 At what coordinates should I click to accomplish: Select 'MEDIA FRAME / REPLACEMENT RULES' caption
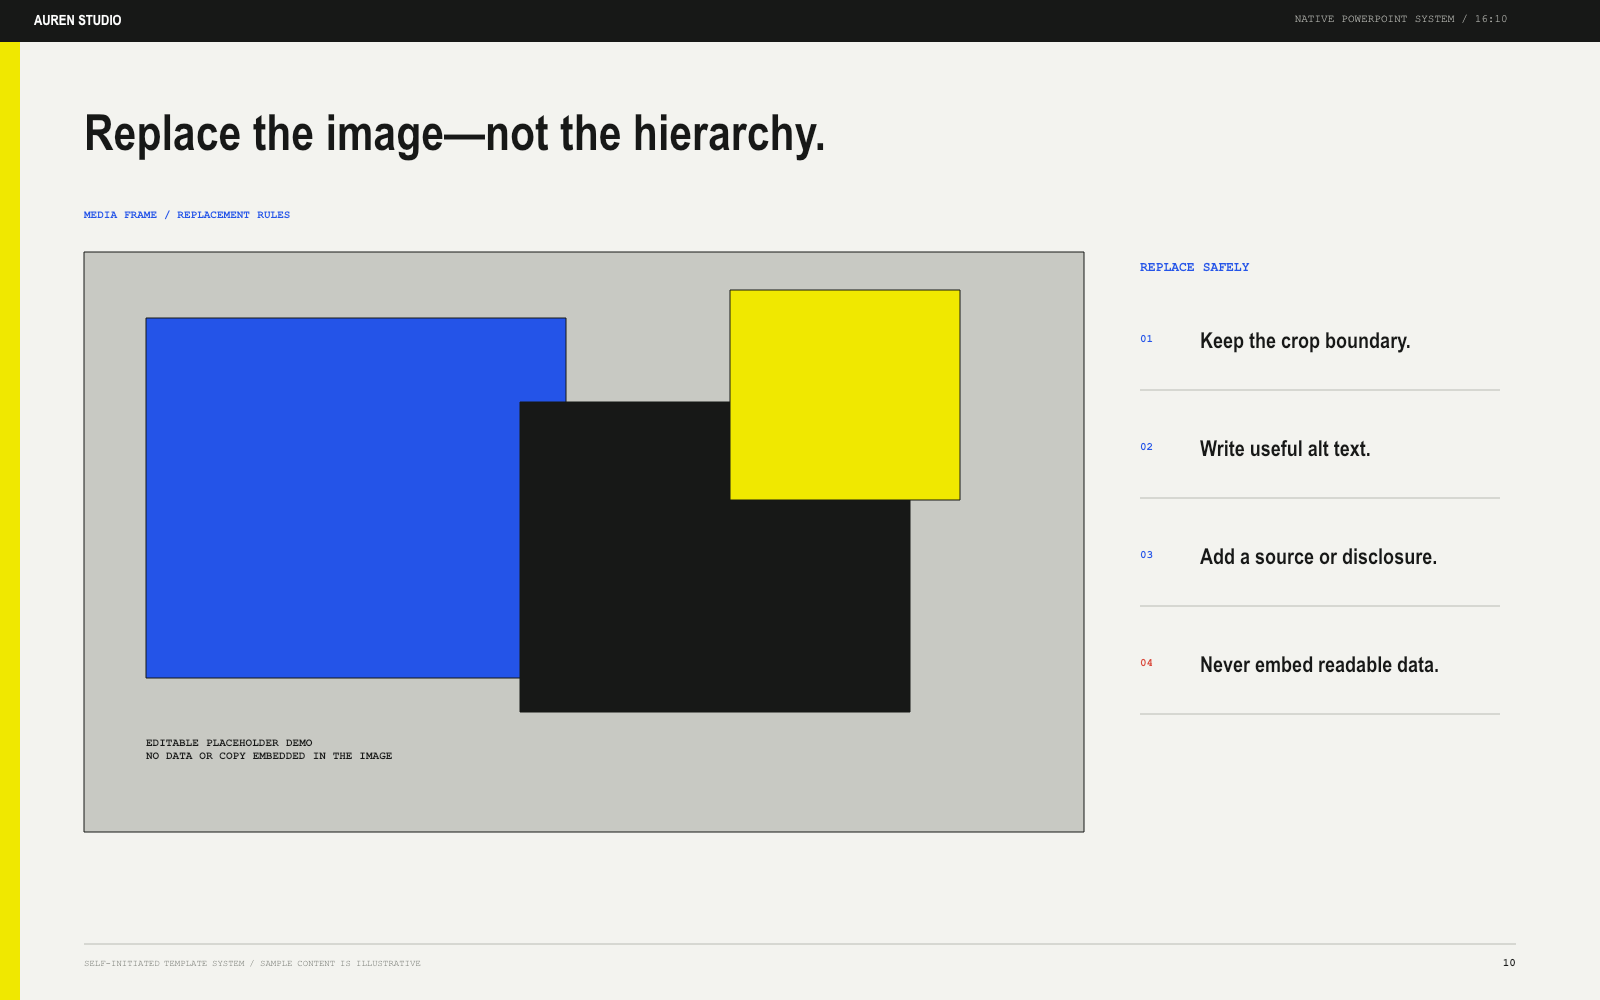[x=187, y=215]
